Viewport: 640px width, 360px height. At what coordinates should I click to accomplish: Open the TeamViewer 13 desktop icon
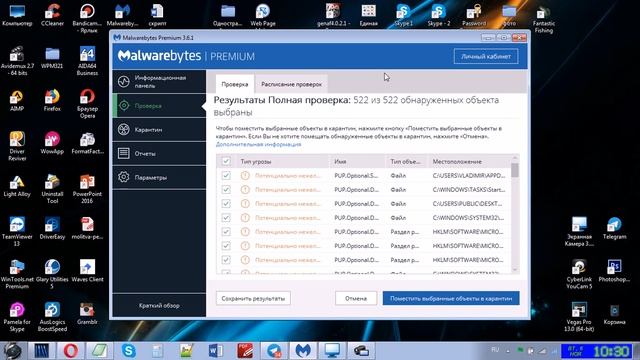point(17,231)
